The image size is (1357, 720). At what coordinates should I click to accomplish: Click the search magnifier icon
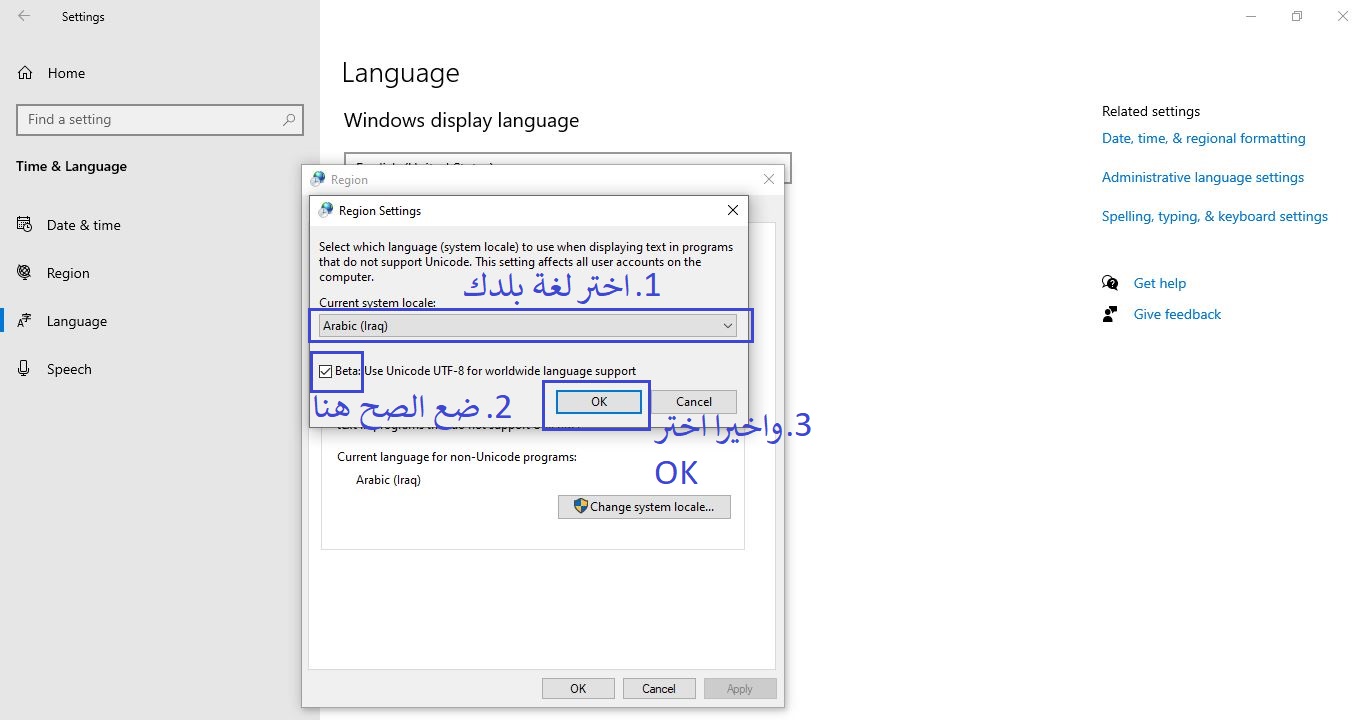pyautogui.click(x=289, y=119)
